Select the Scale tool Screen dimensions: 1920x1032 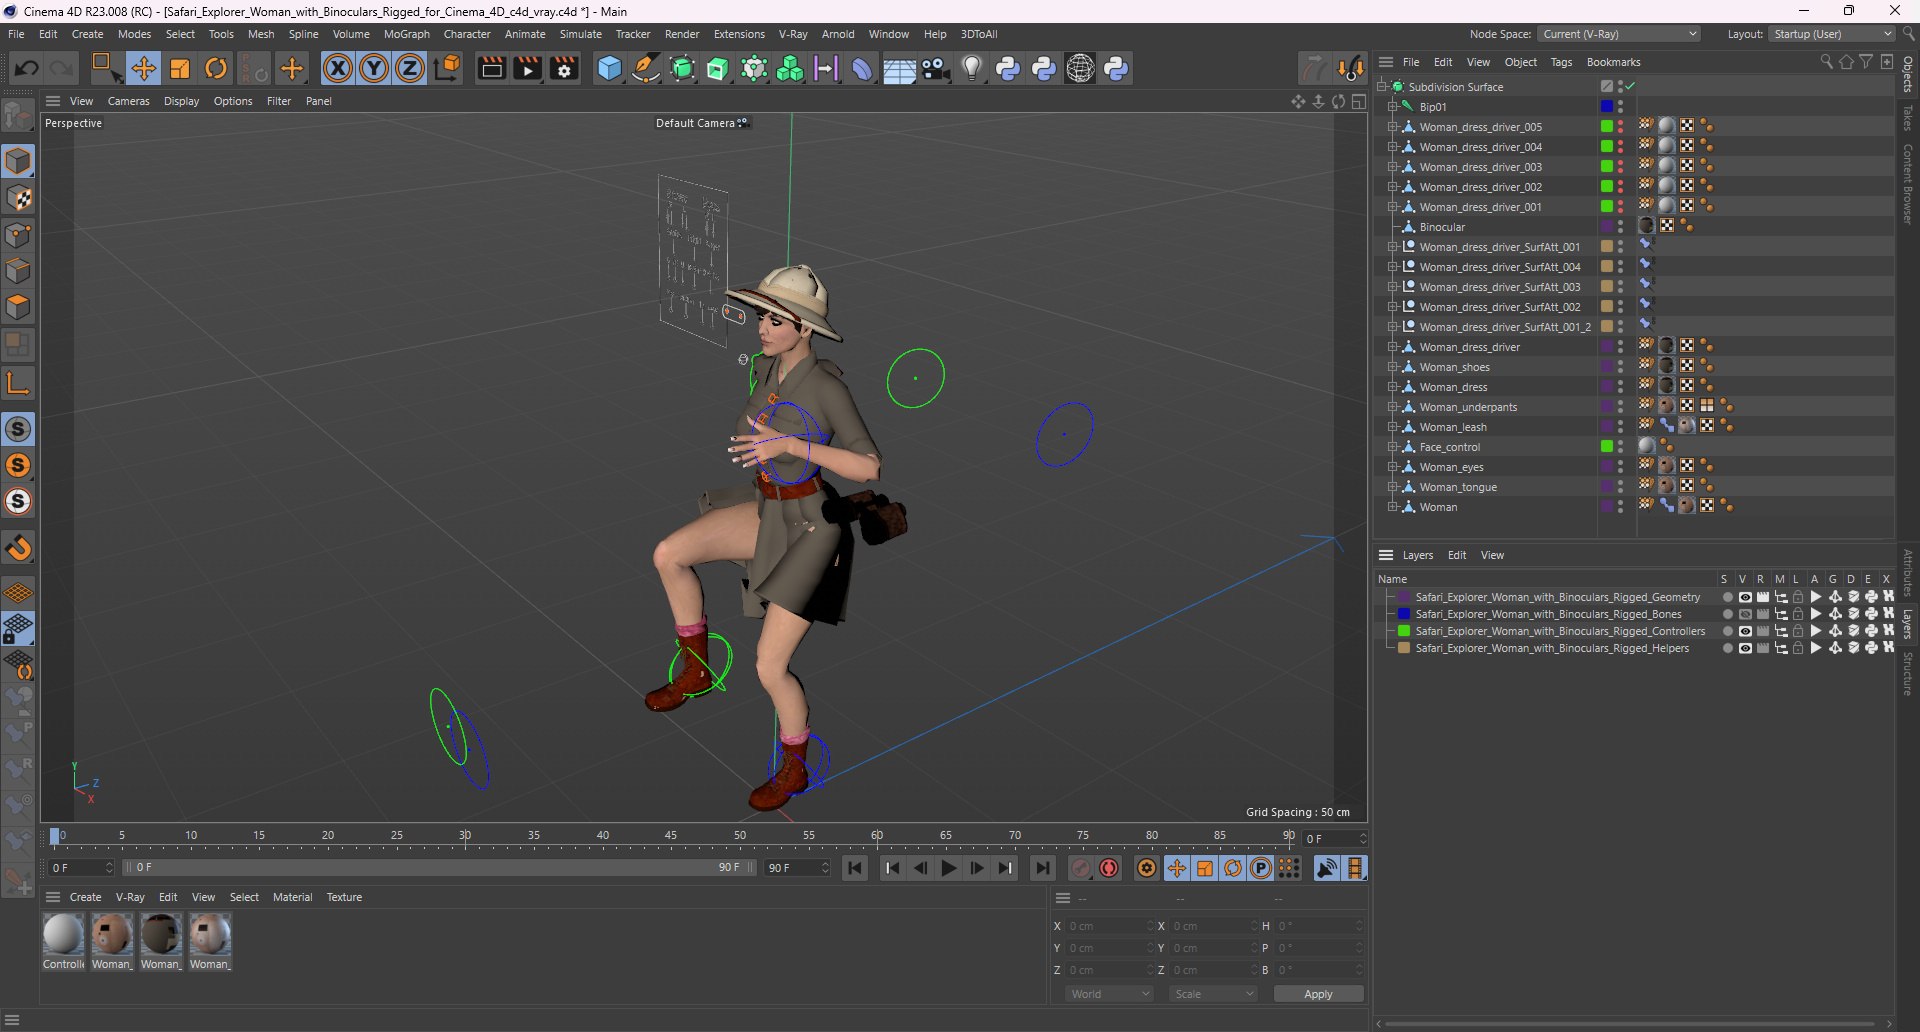coord(180,68)
